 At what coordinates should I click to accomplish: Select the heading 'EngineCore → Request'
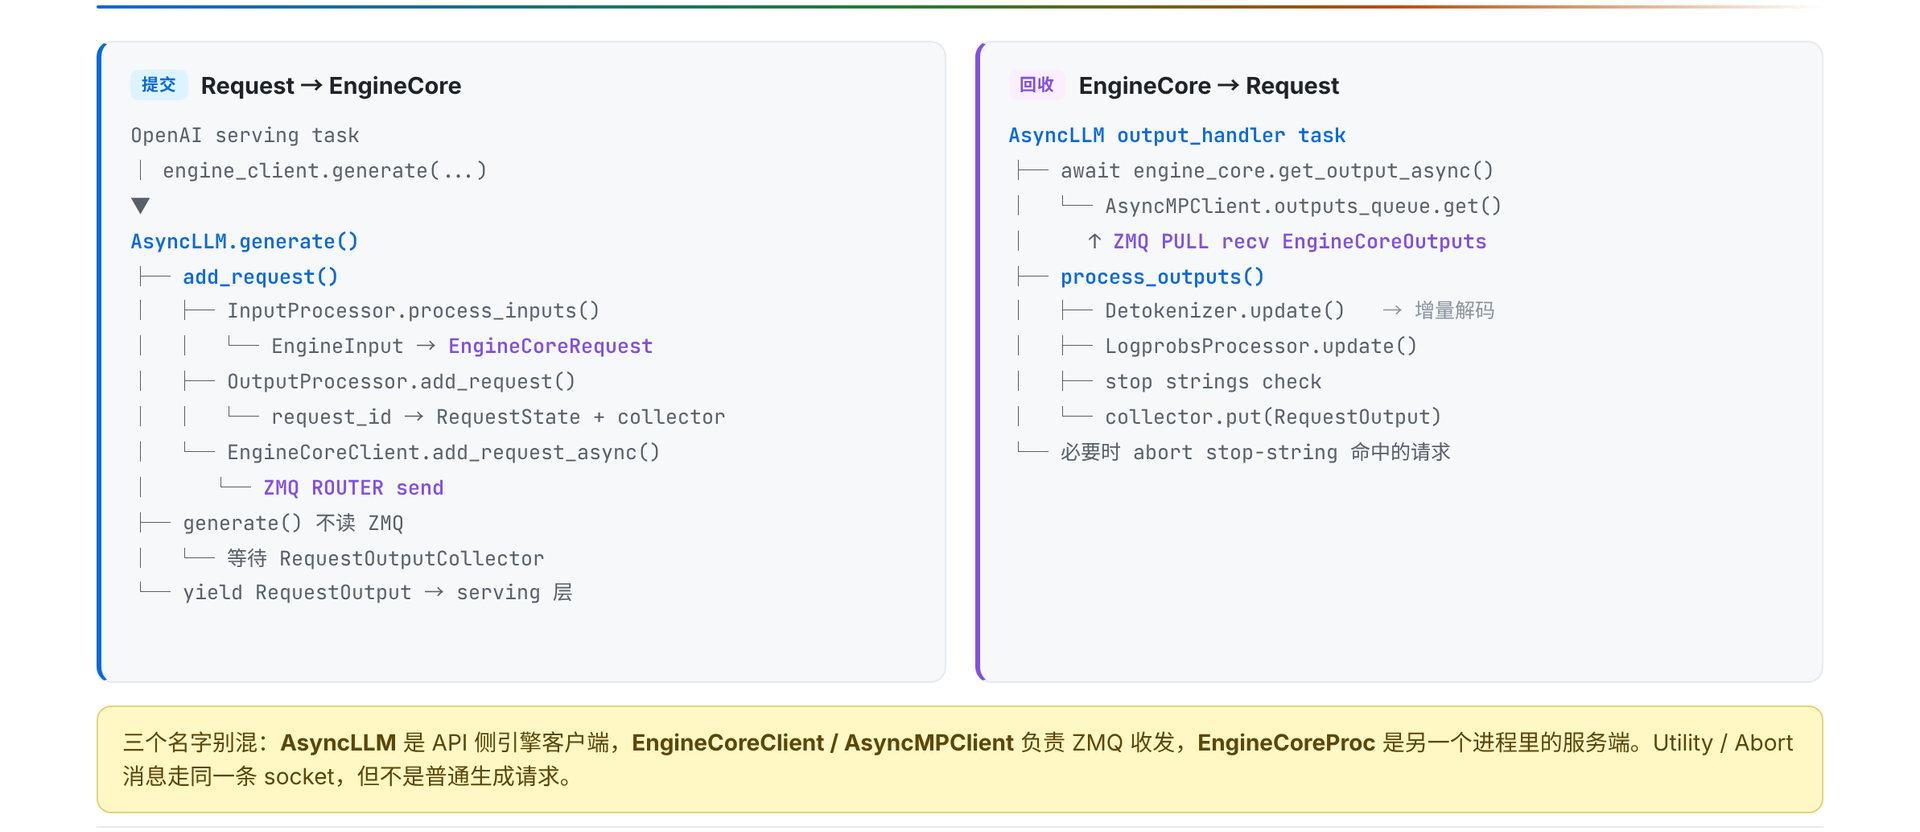1208,86
